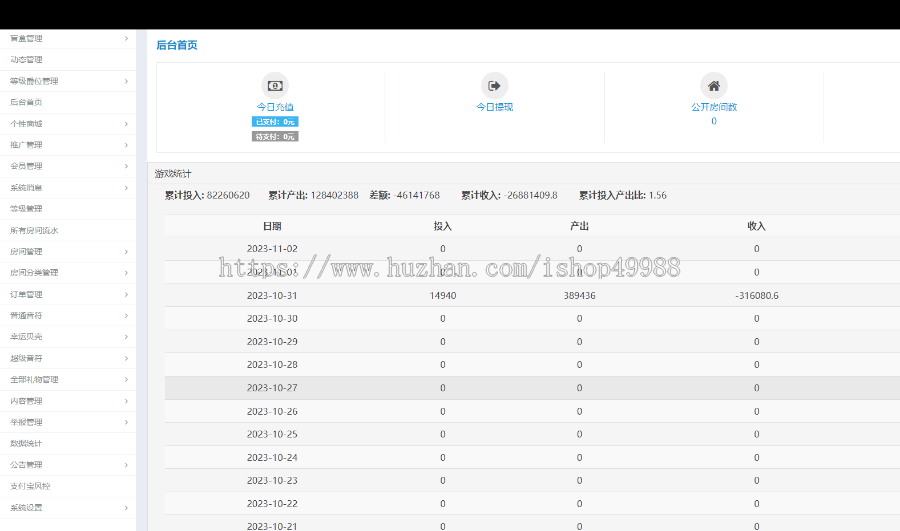Viewport: 900px width, 531px height.
Task: Expand the 个性商城 chevron
Action: 126,123
